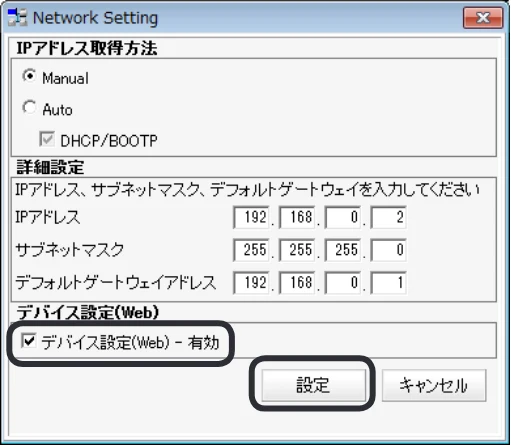This screenshot has width=511, height=445.
Task: Click the Network Setting title bar icon
Action: pos(17,17)
